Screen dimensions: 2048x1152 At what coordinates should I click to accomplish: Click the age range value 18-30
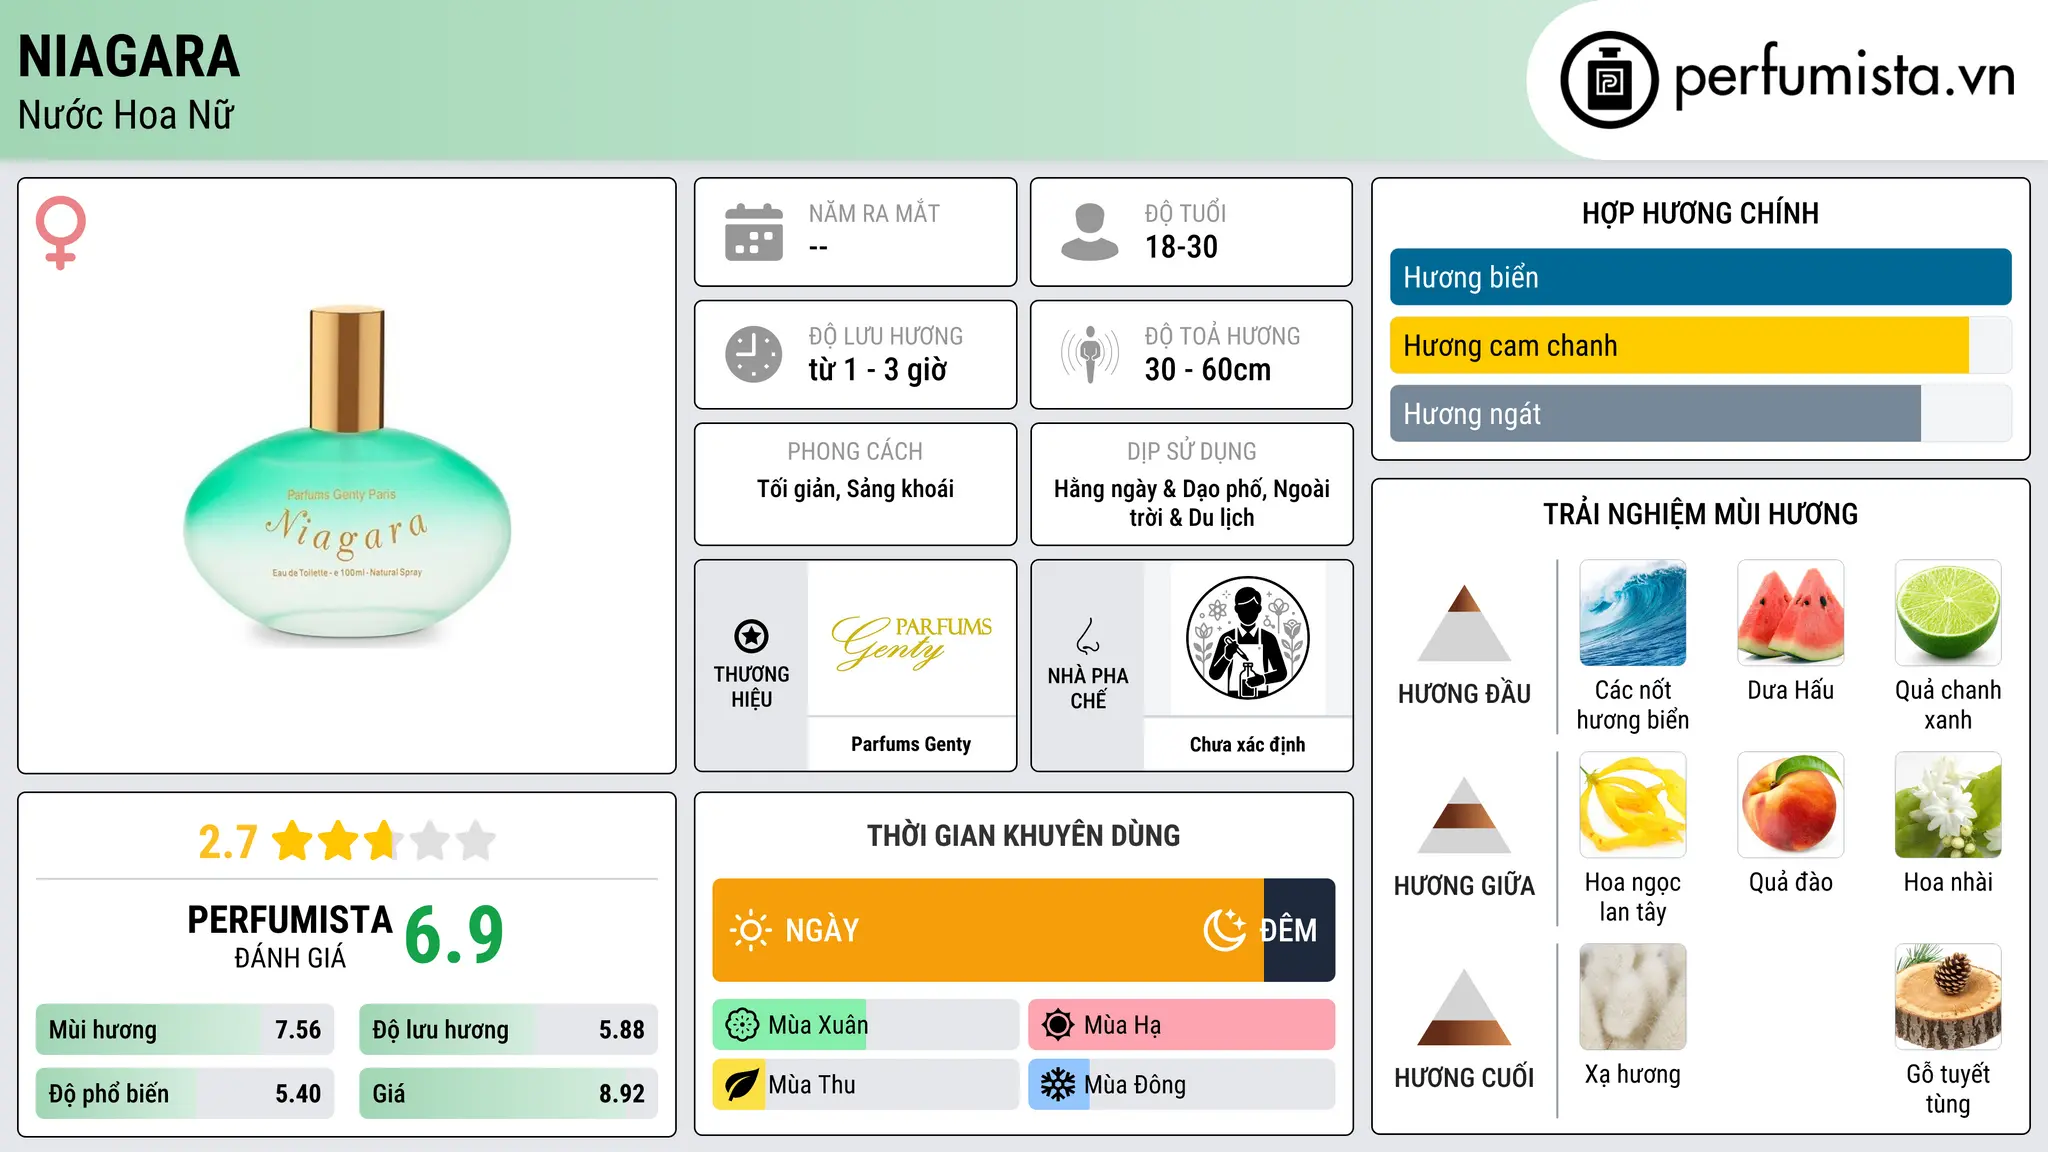1181,247
